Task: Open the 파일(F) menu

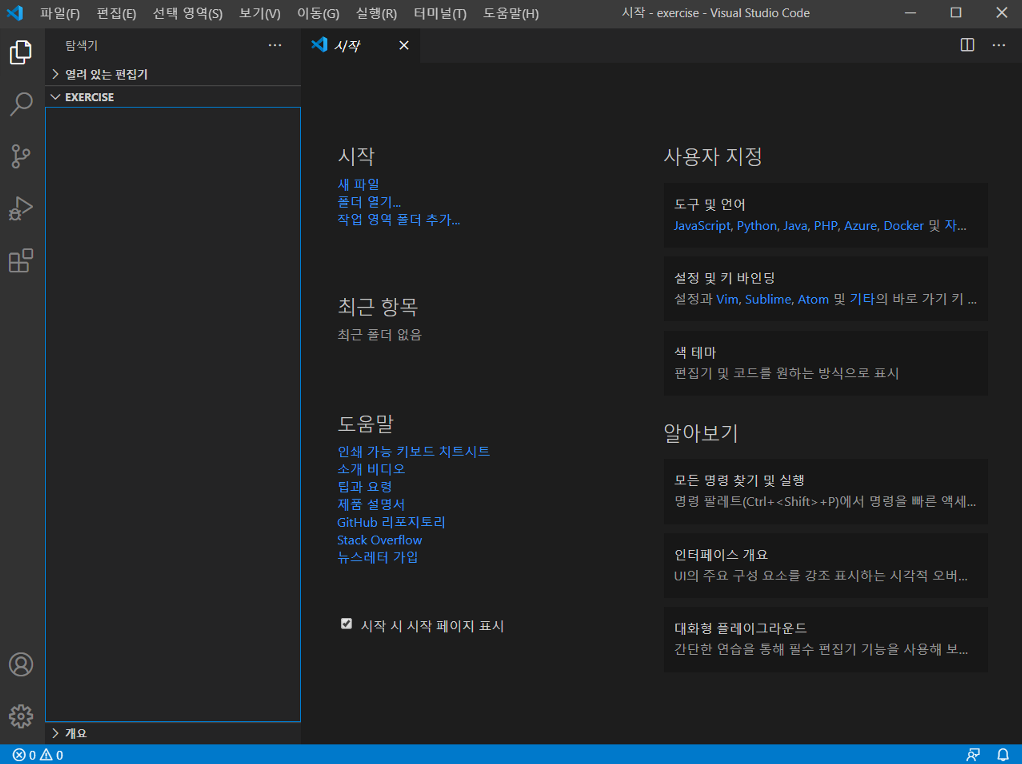Action: point(59,13)
